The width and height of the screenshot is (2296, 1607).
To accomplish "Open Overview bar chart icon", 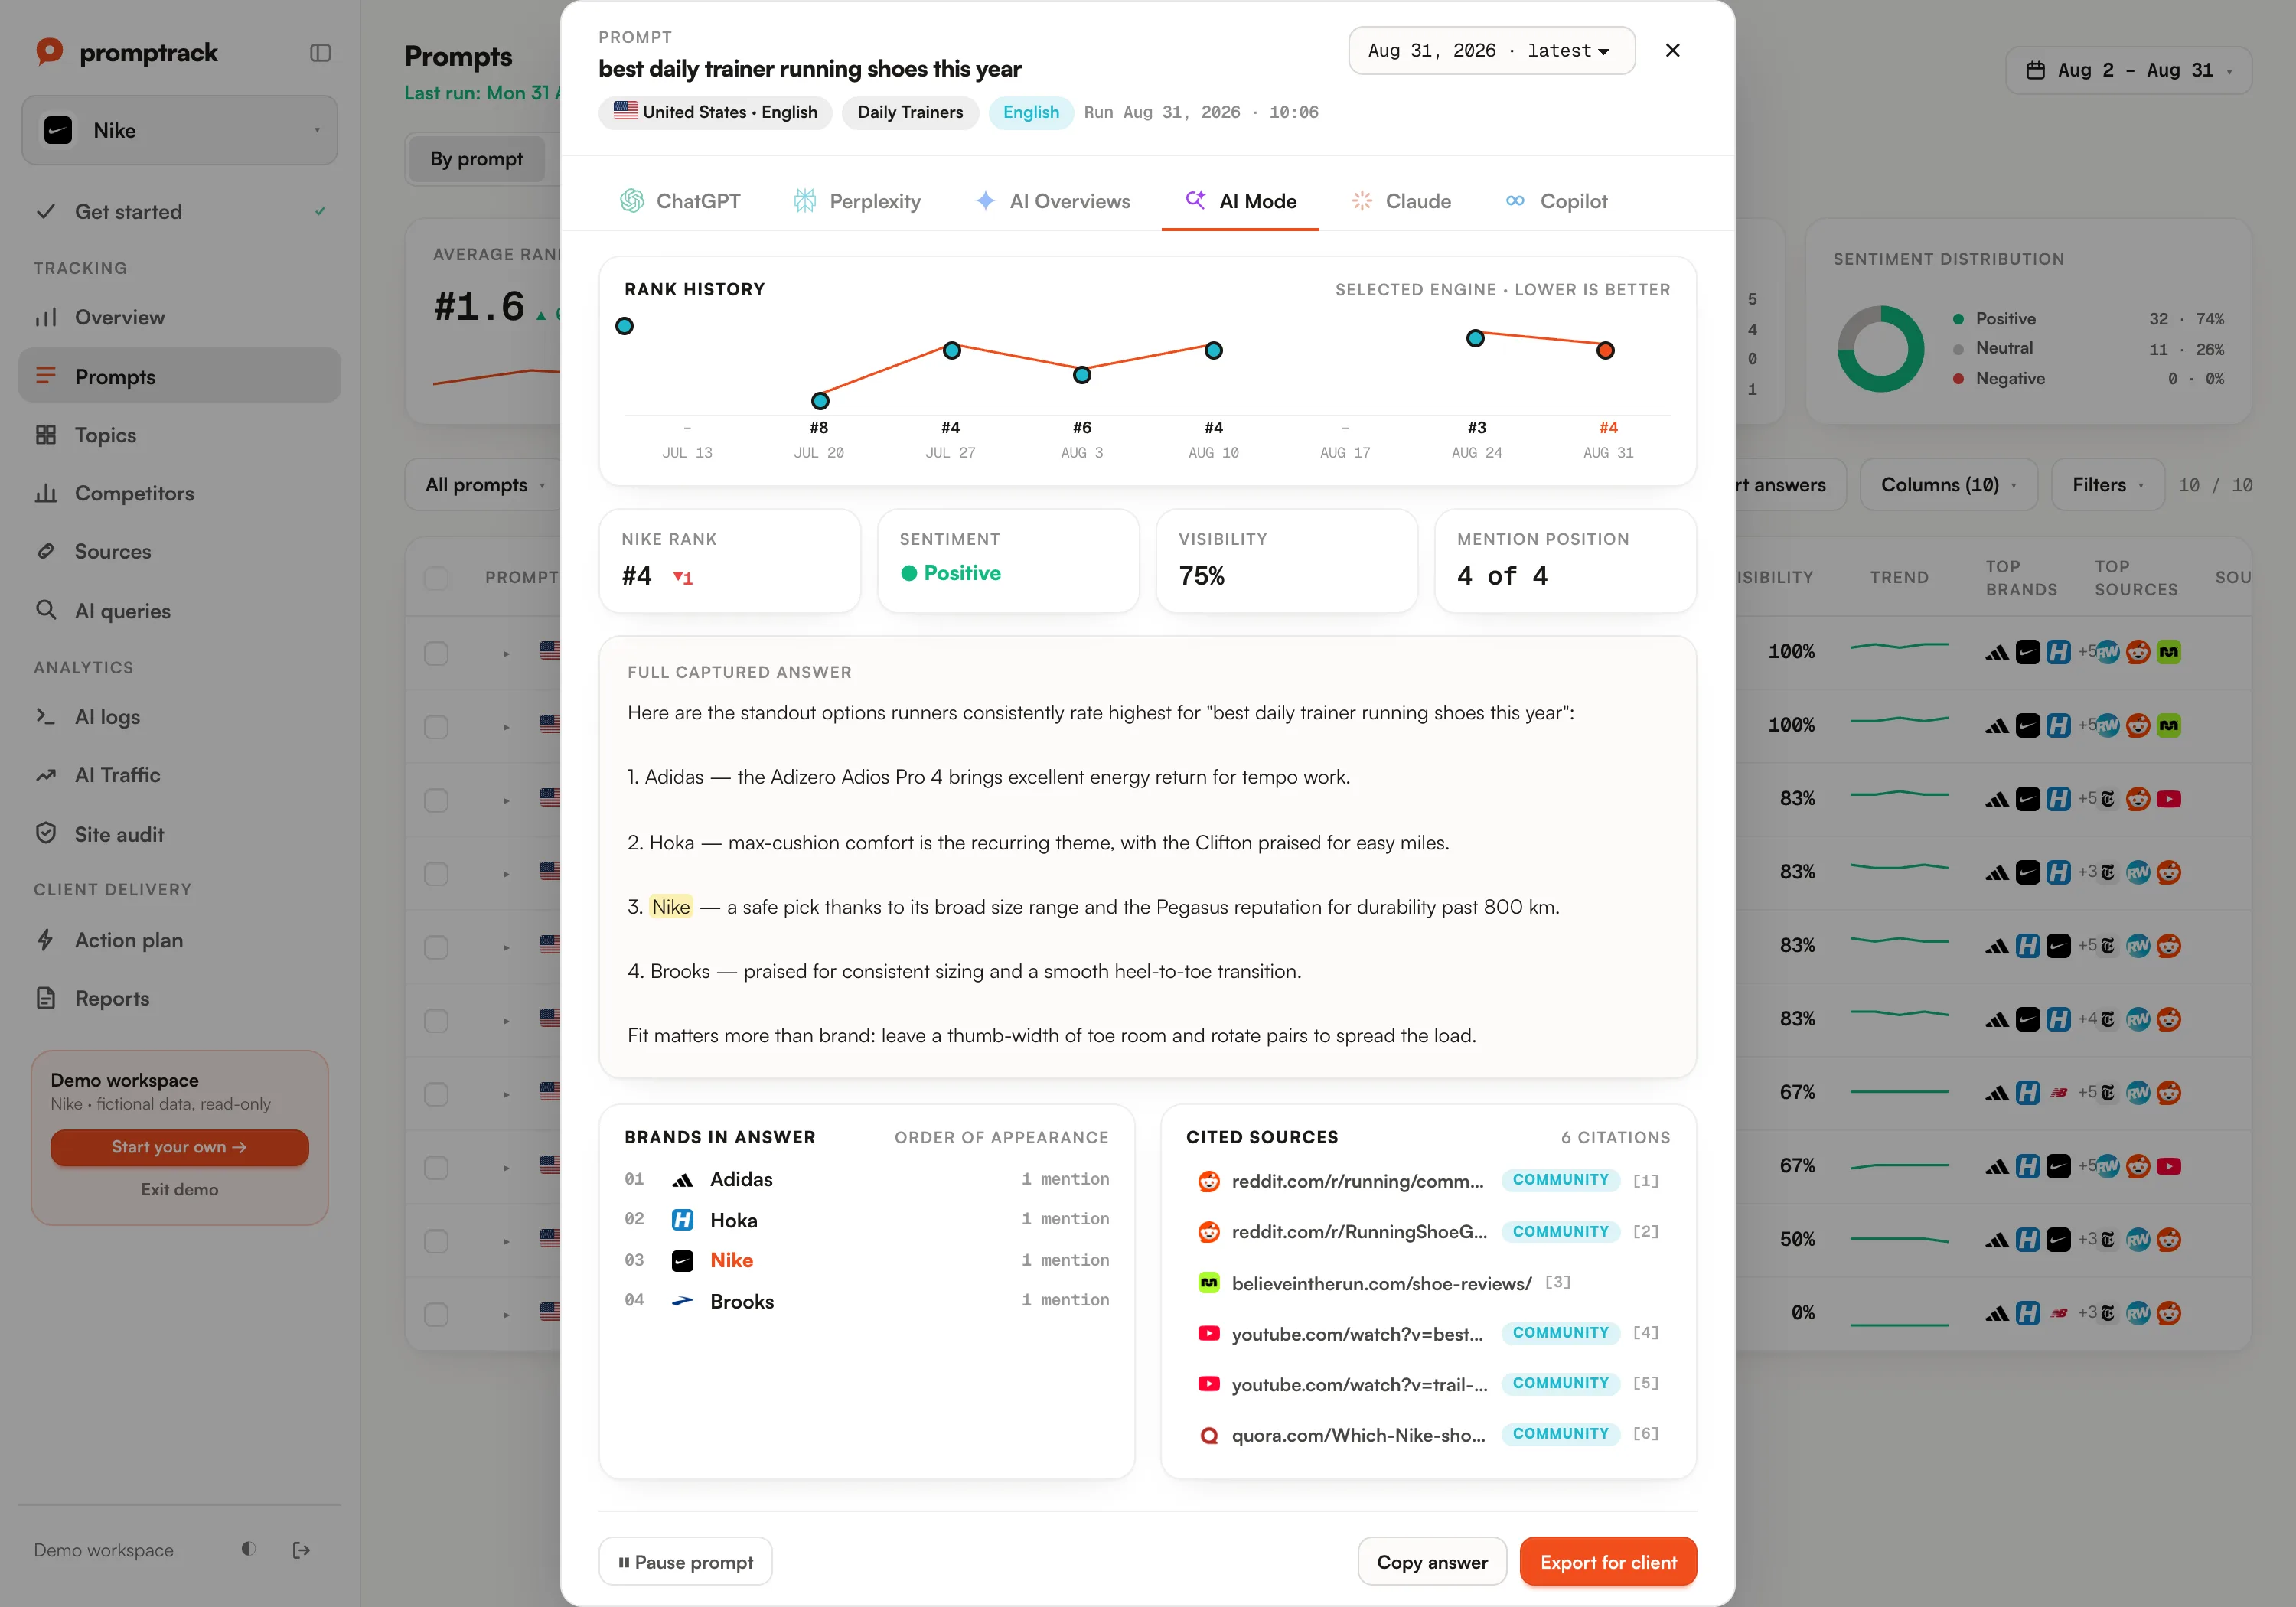I will [x=46, y=317].
